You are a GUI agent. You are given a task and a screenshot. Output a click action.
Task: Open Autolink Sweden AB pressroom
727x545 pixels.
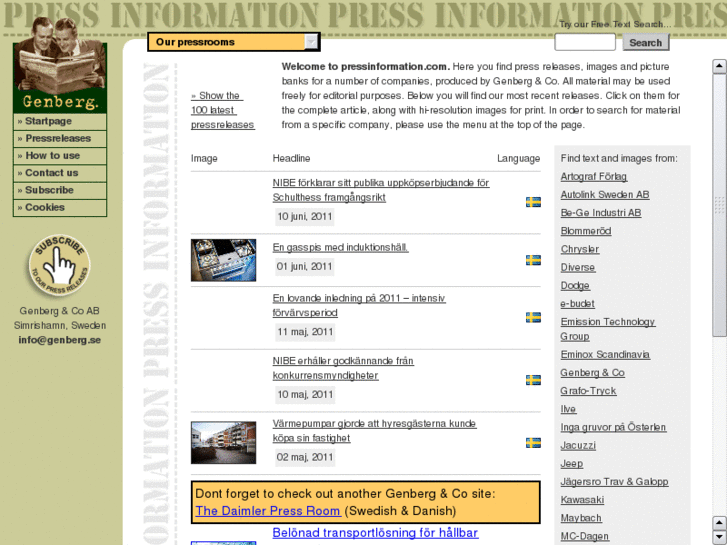click(x=605, y=195)
